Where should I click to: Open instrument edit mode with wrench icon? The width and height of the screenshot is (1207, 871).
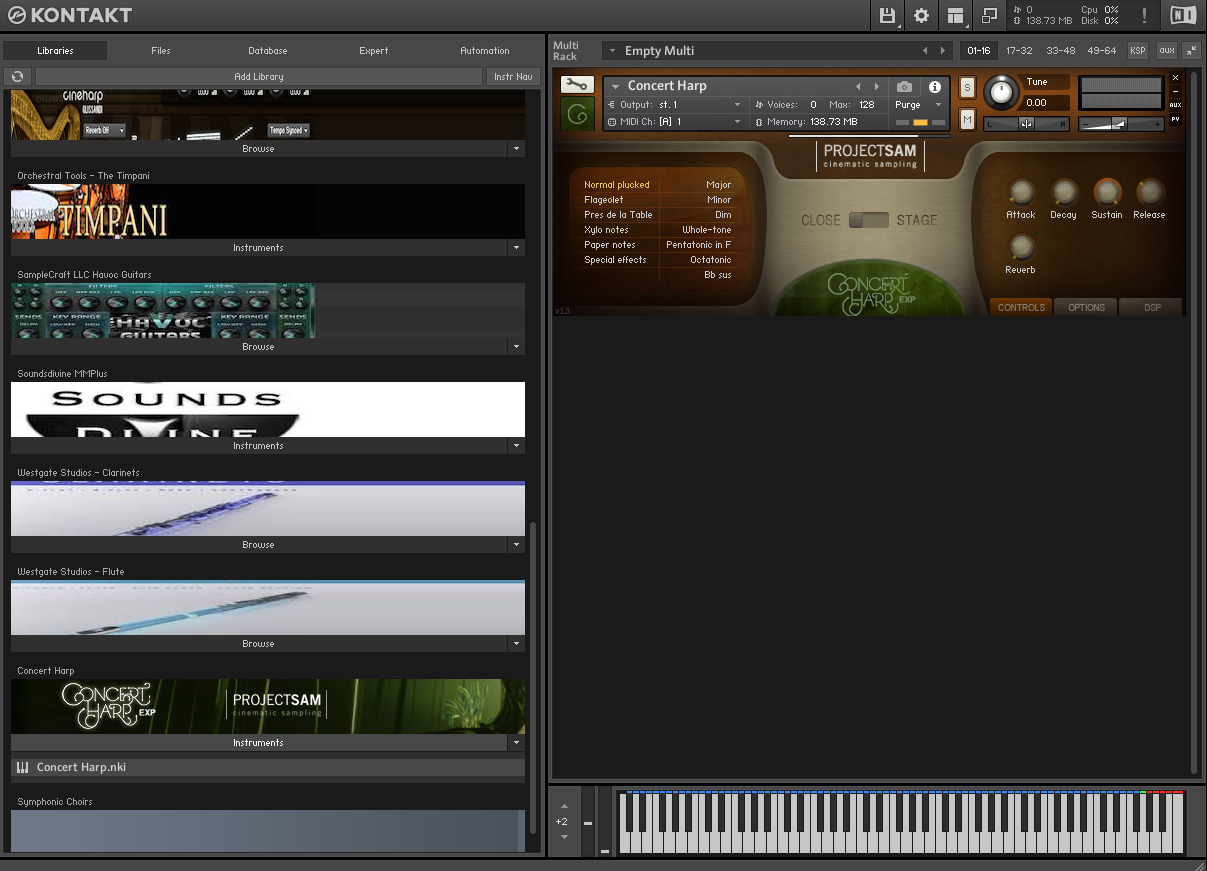[x=576, y=85]
